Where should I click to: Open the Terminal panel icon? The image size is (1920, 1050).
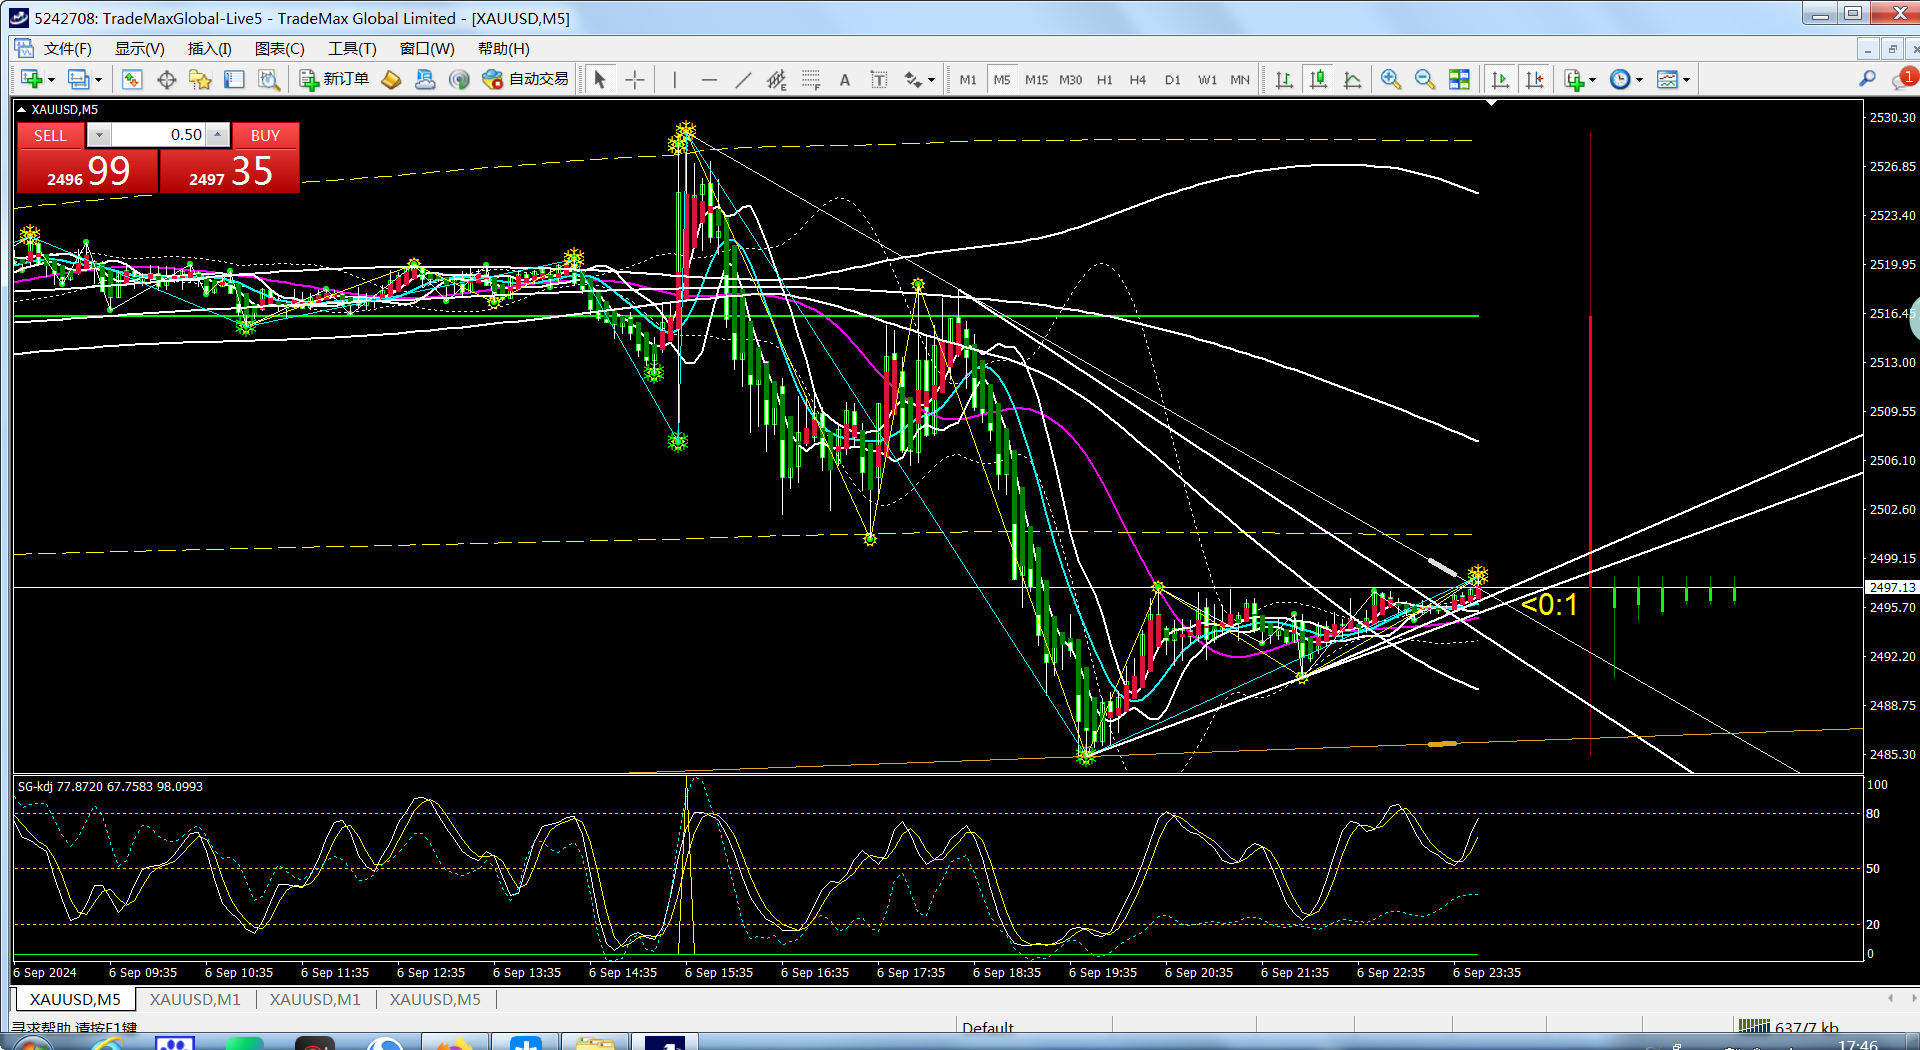pos(234,80)
